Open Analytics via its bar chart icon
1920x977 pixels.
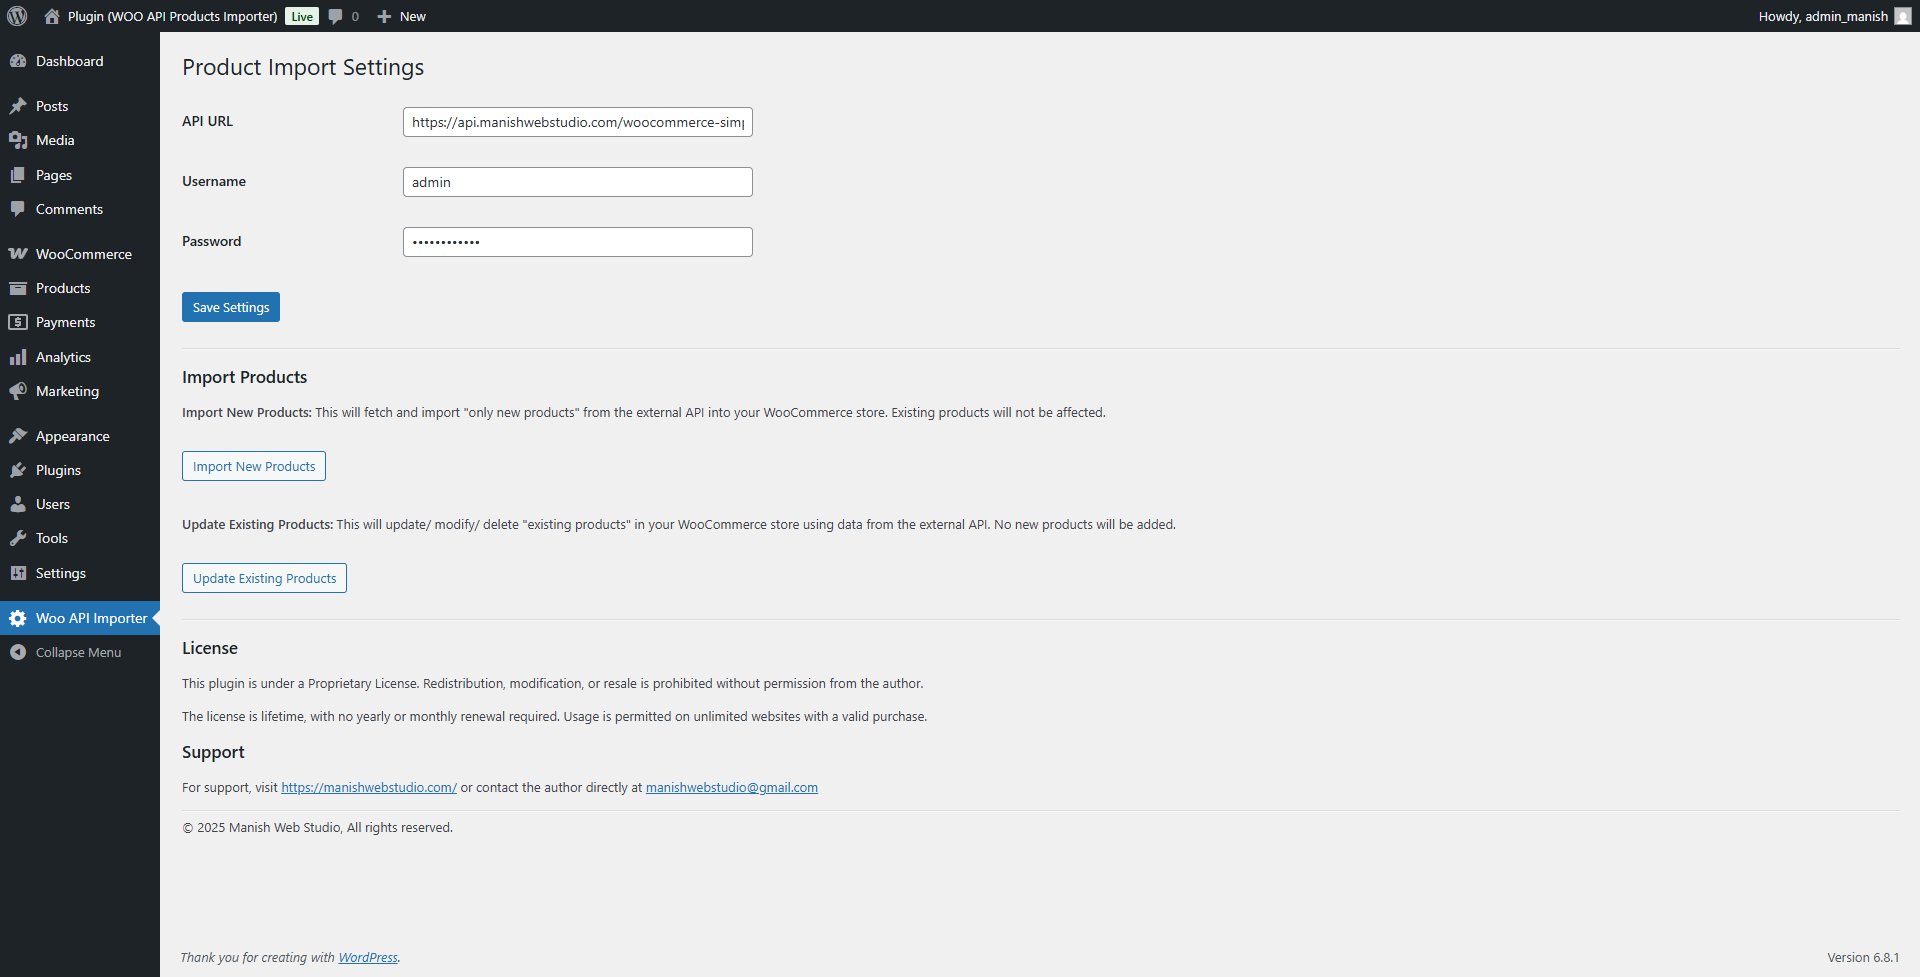(18, 357)
